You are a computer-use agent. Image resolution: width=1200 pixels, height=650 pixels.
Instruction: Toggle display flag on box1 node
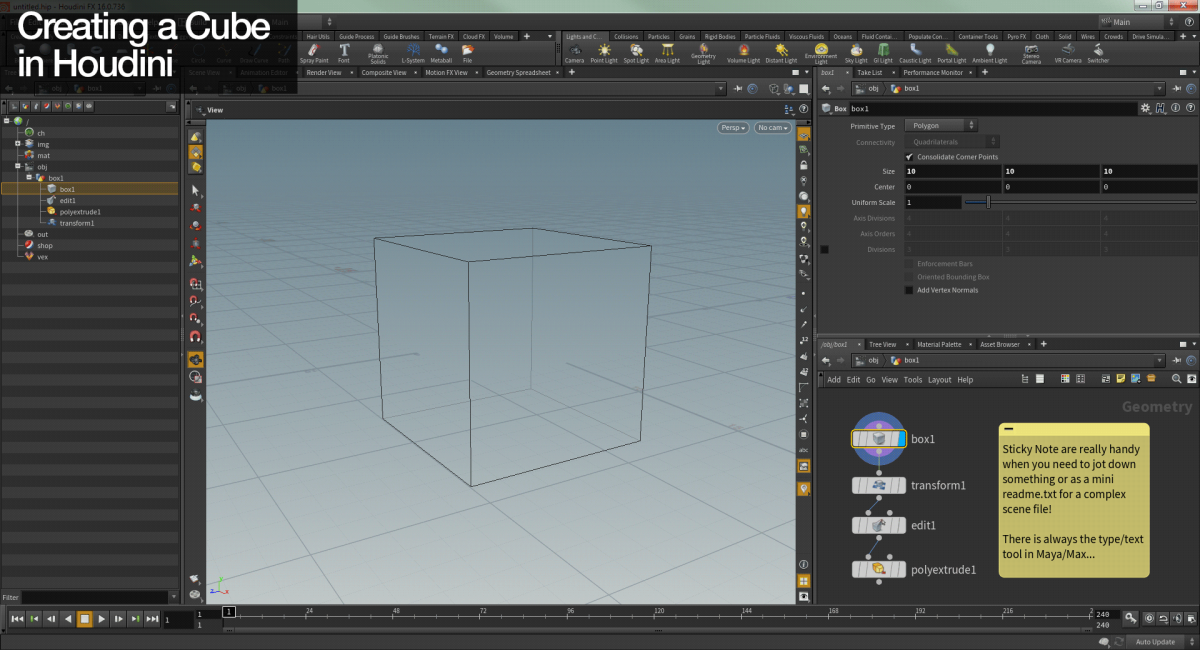(901, 438)
